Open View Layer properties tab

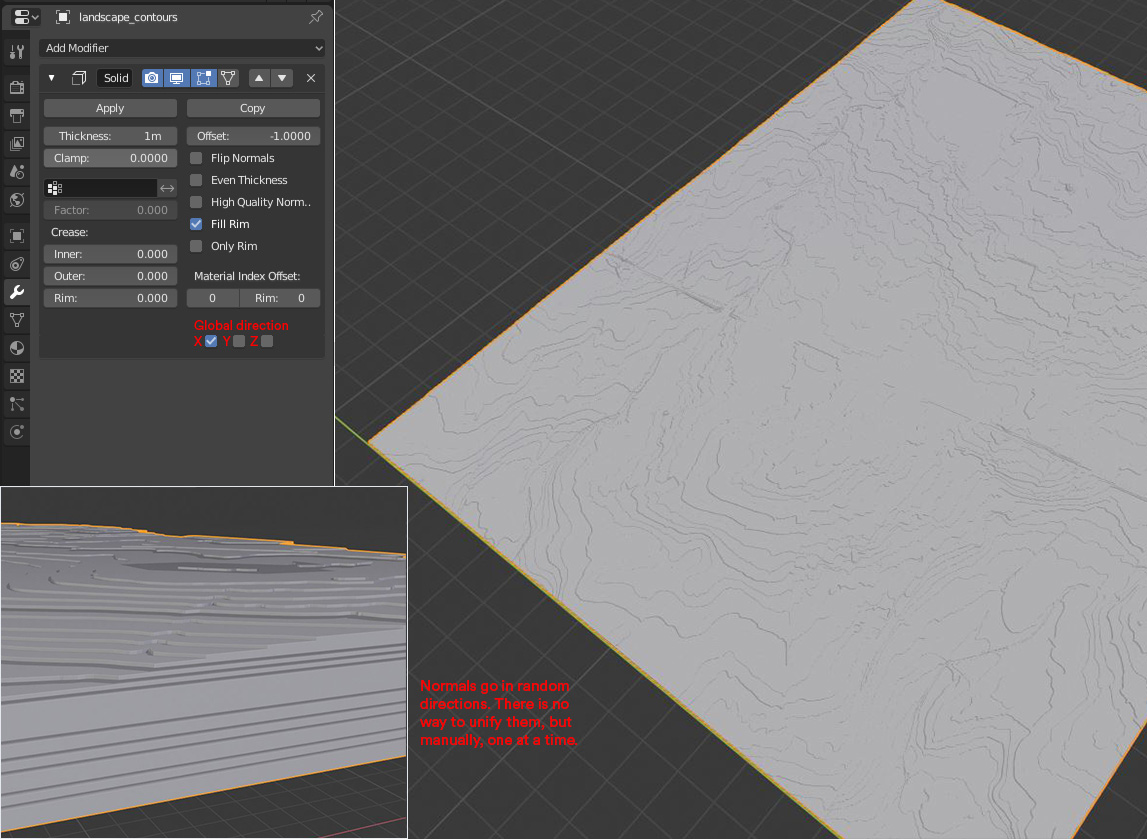(16, 143)
